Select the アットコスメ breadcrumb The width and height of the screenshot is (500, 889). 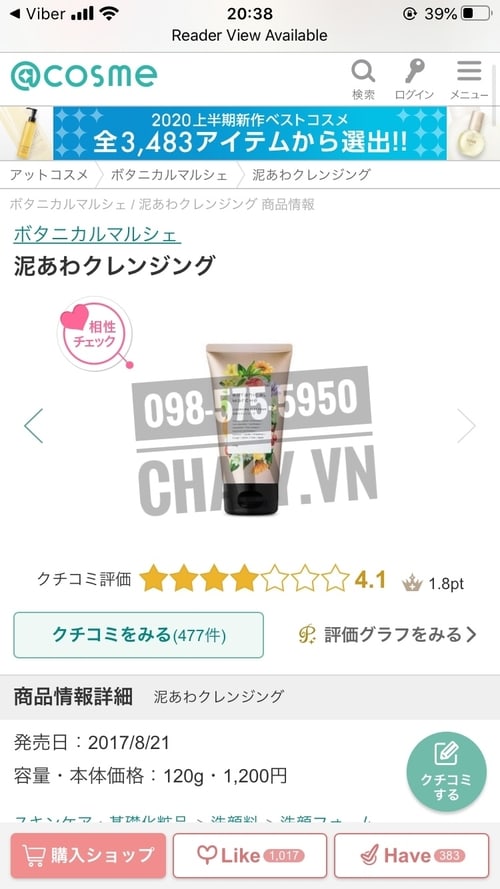point(49,175)
